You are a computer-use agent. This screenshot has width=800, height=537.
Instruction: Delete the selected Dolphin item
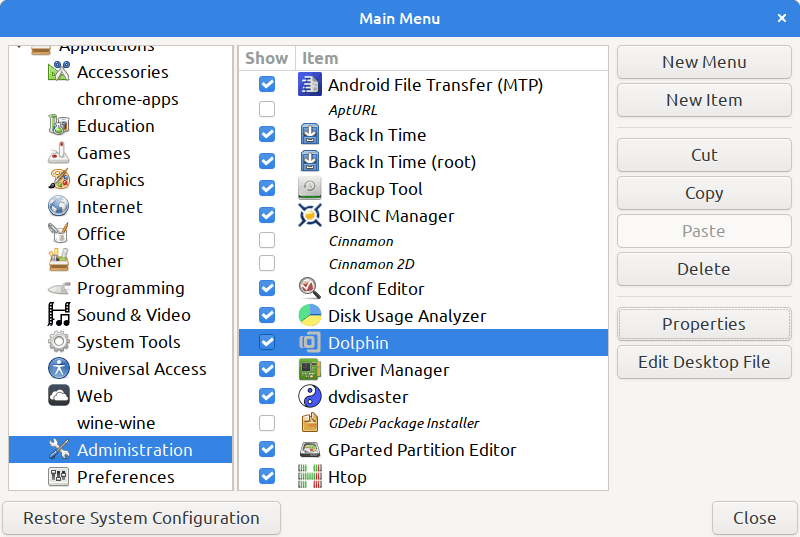point(704,269)
